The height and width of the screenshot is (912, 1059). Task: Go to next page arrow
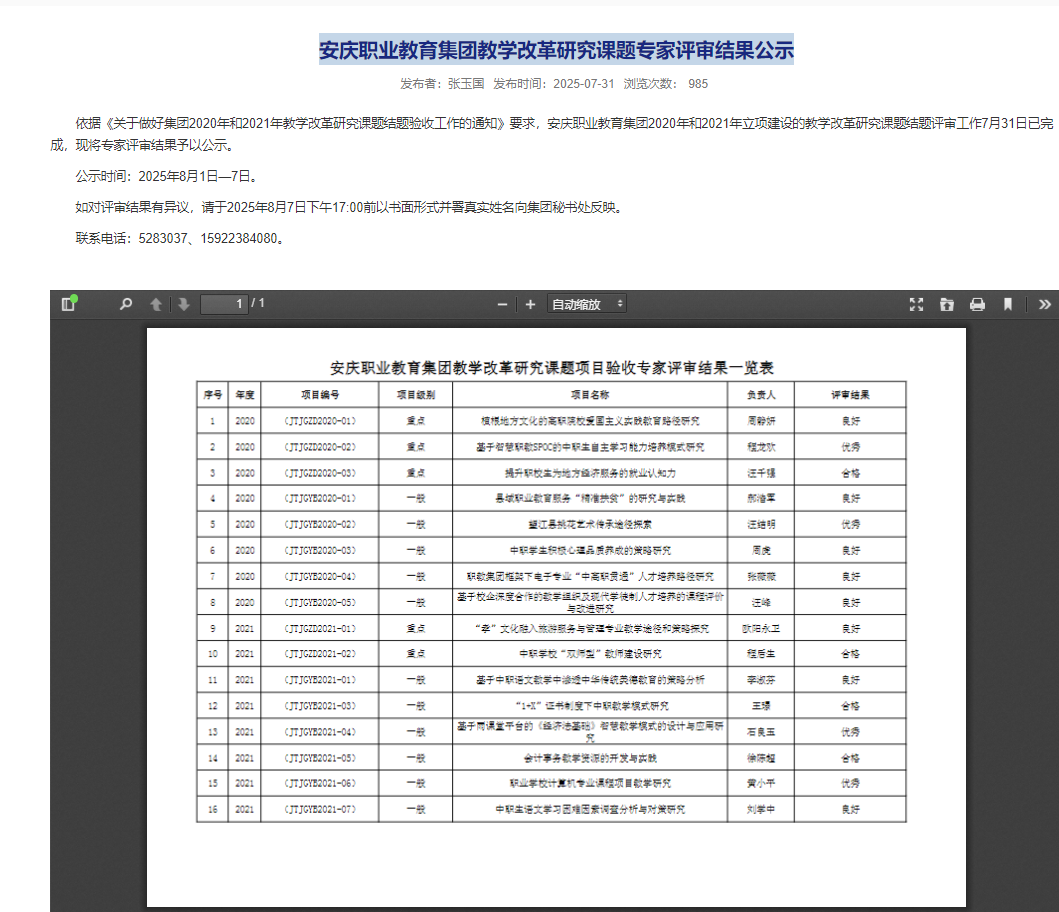[x=184, y=305]
